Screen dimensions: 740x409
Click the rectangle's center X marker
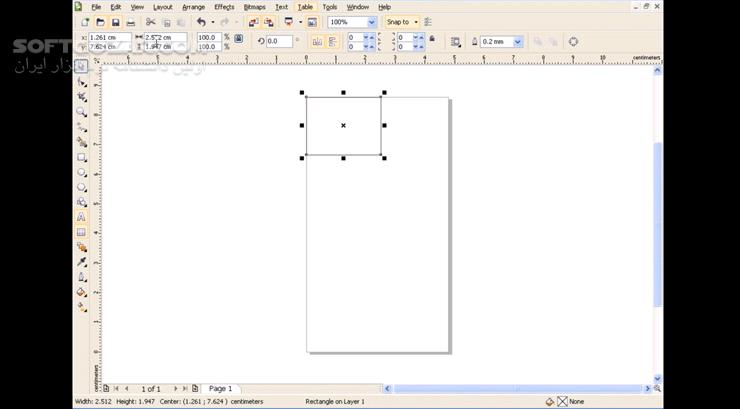343,125
